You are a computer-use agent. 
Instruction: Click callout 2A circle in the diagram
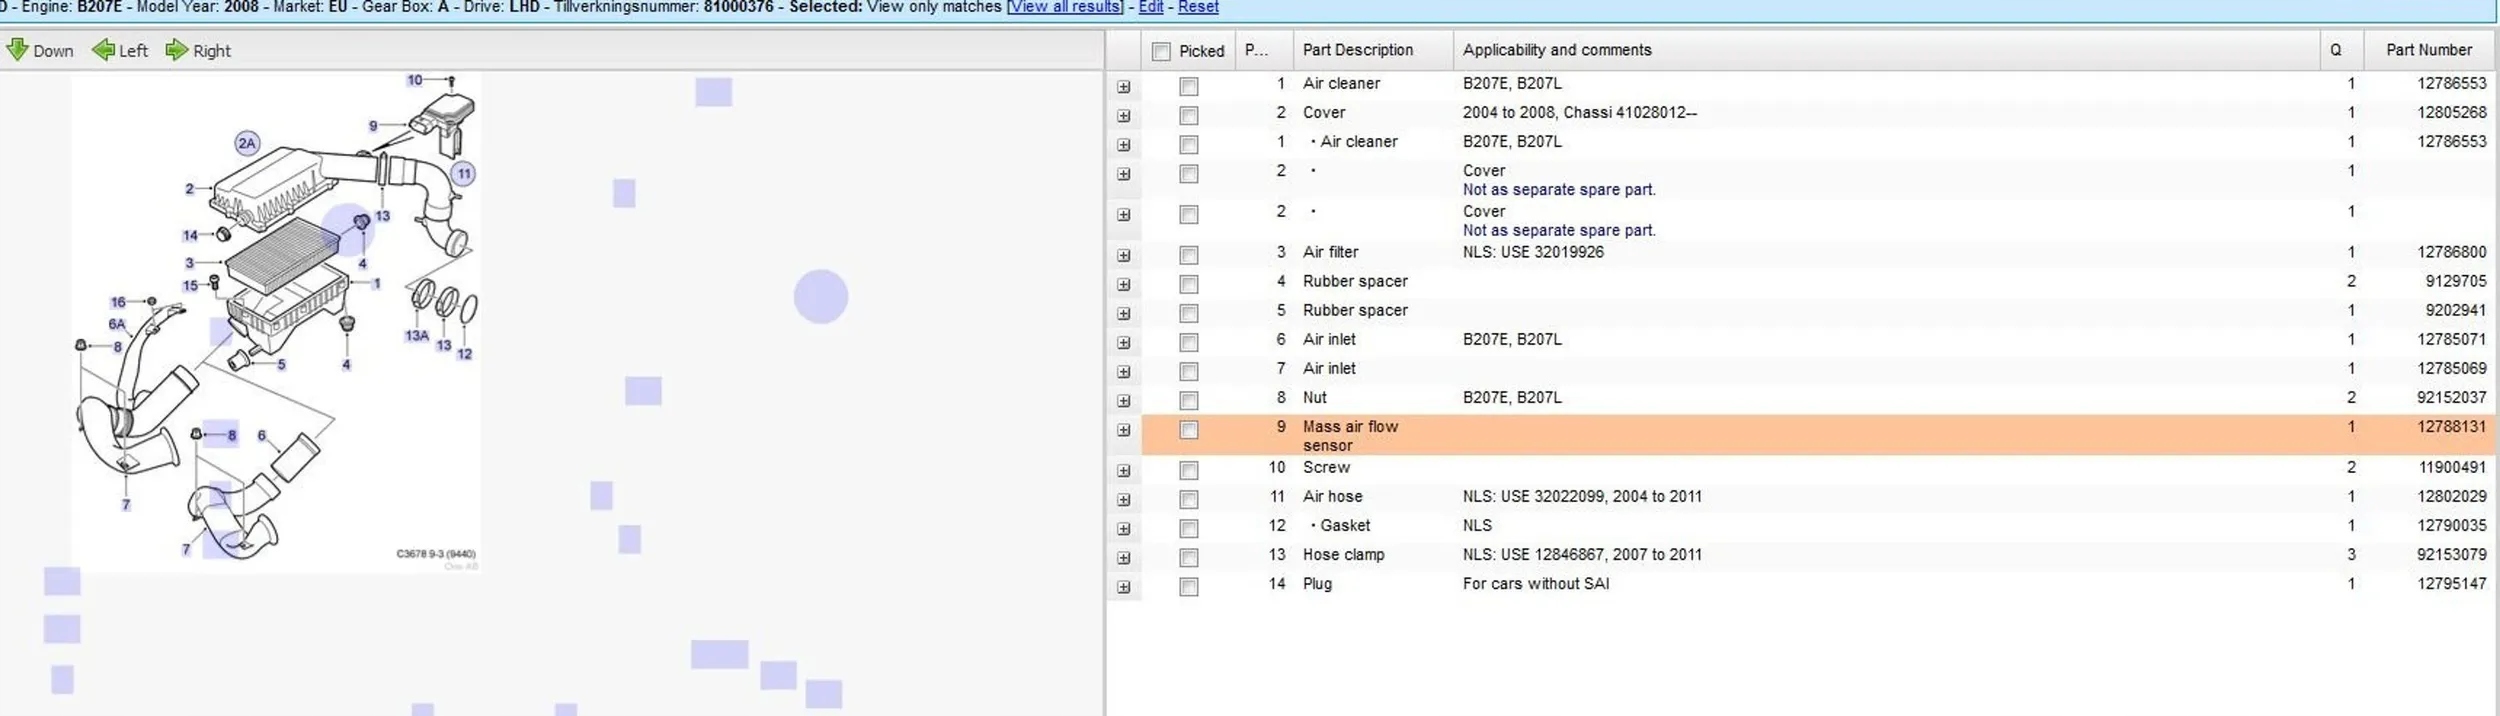[x=247, y=143]
